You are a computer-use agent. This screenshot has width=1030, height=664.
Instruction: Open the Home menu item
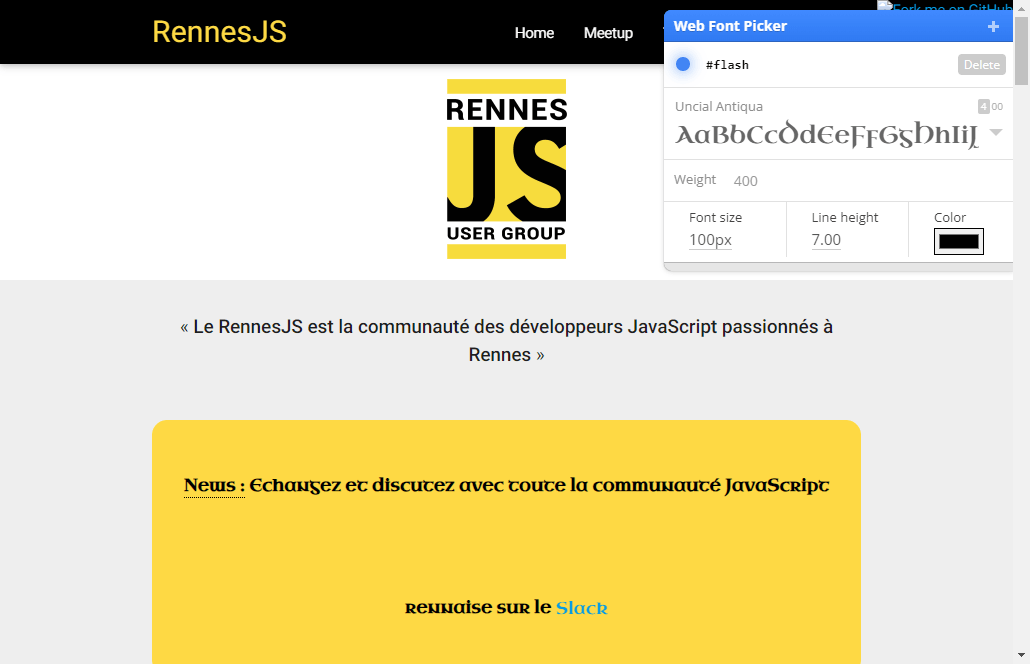[x=534, y=33]
